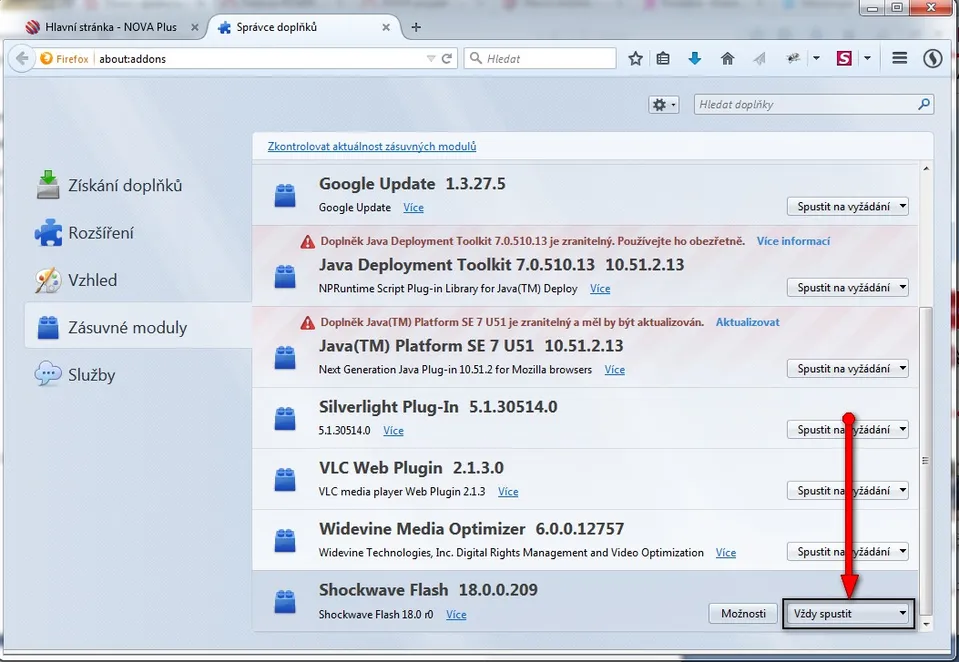This screenshot has width=959, height=662.
Task: Open the 'Rozšíření' category
Action: (138, 233)
